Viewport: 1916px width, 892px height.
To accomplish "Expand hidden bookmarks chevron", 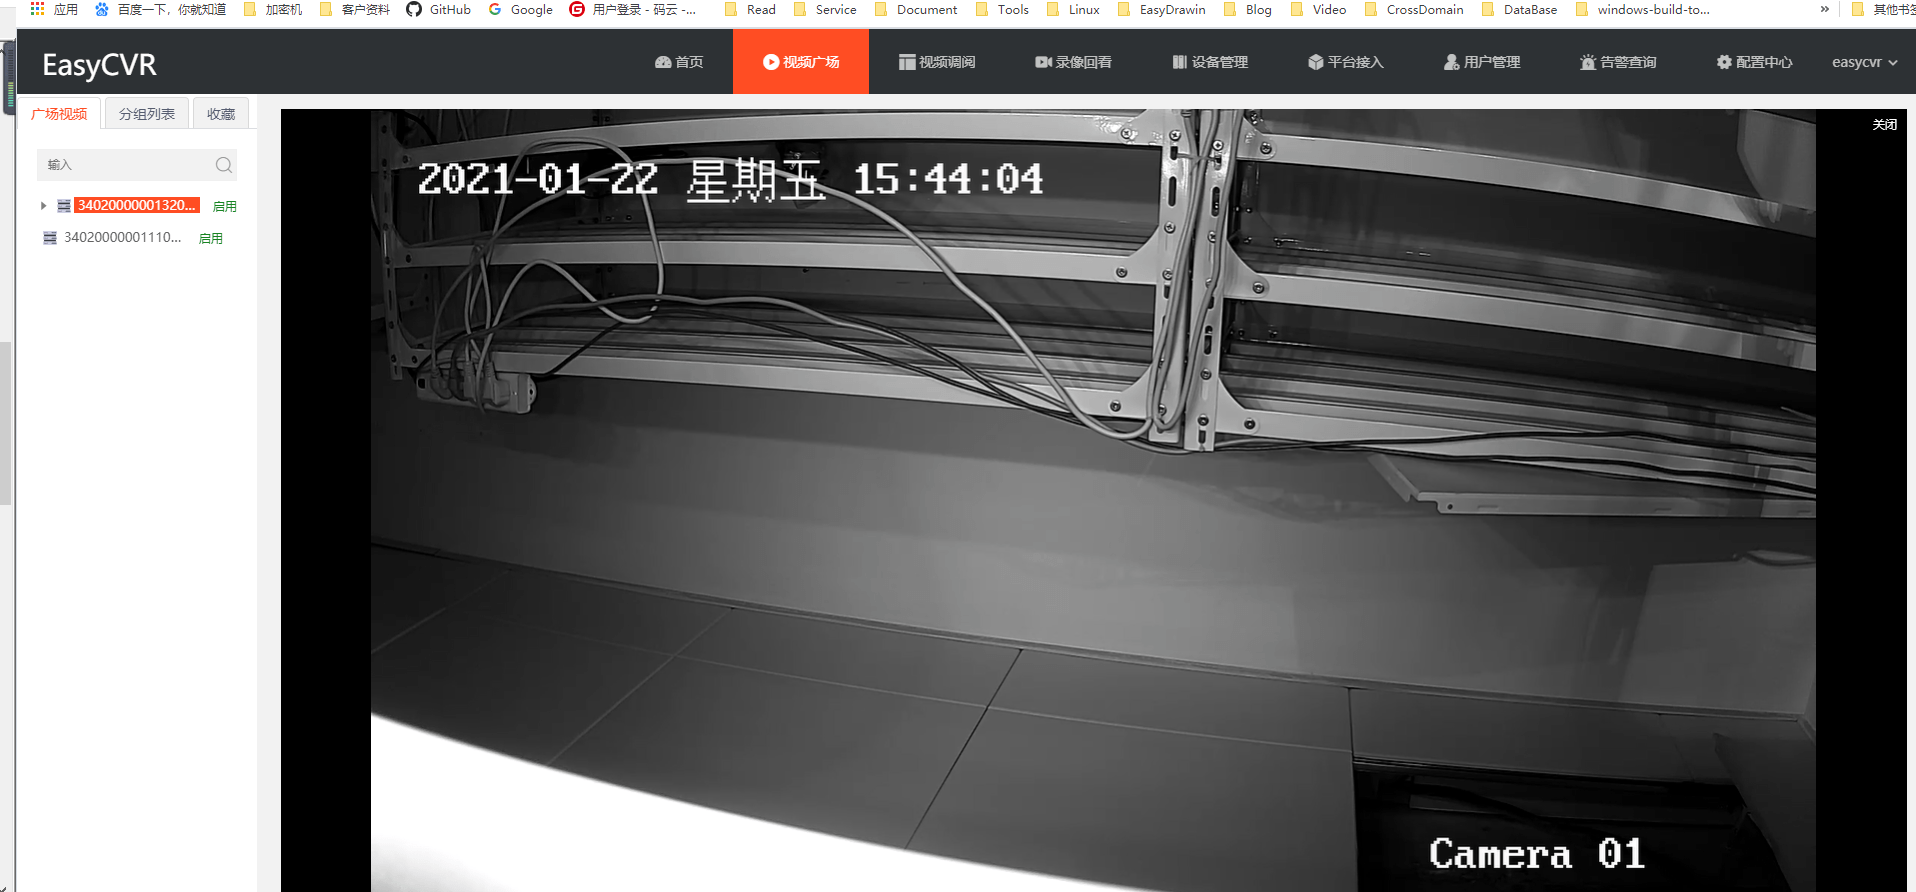I will (x=1824, y=10).
